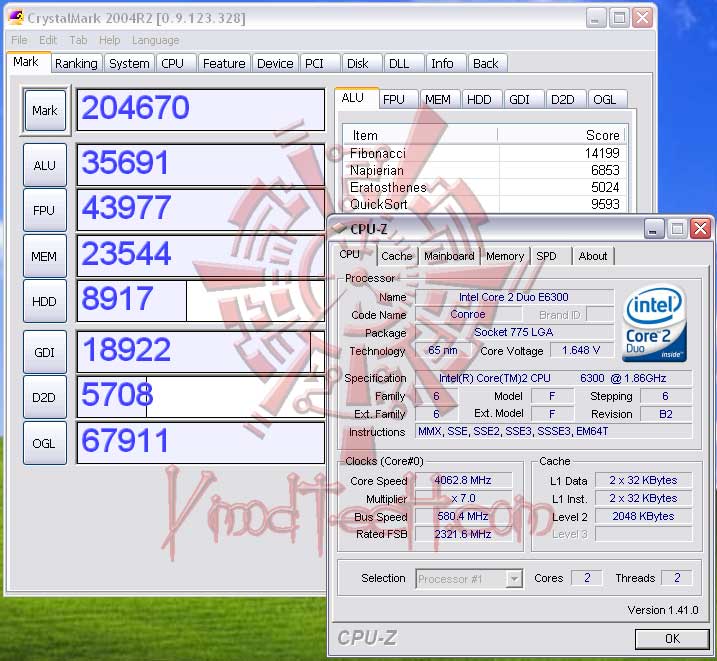Image resolution: width=717 pixels, height=661 pixels.
Task: Click OK button in CPU-Z
Action: click(x=672, y=639)
